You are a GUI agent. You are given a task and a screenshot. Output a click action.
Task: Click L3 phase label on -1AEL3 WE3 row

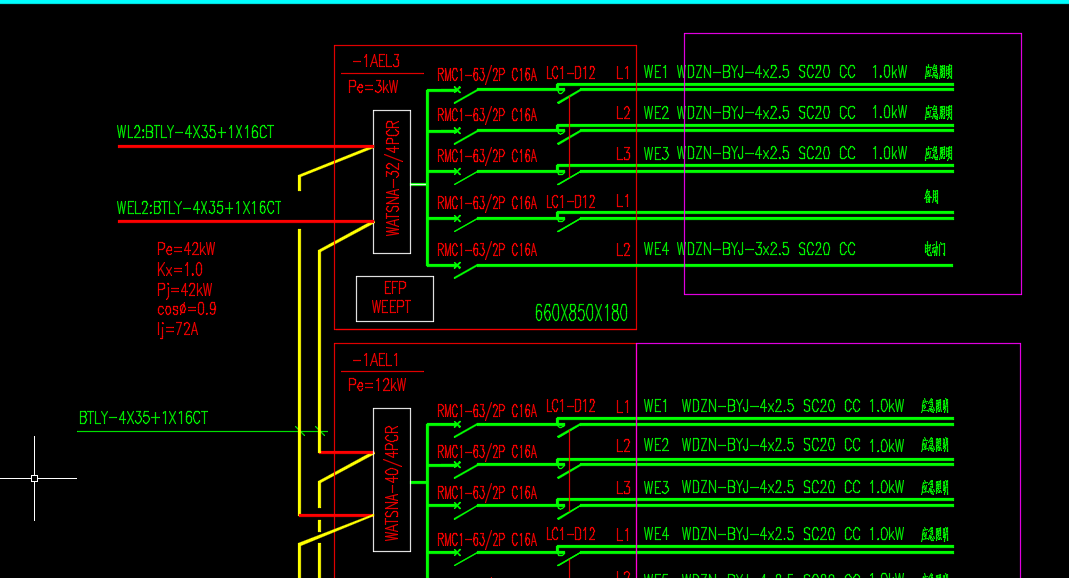623,154
